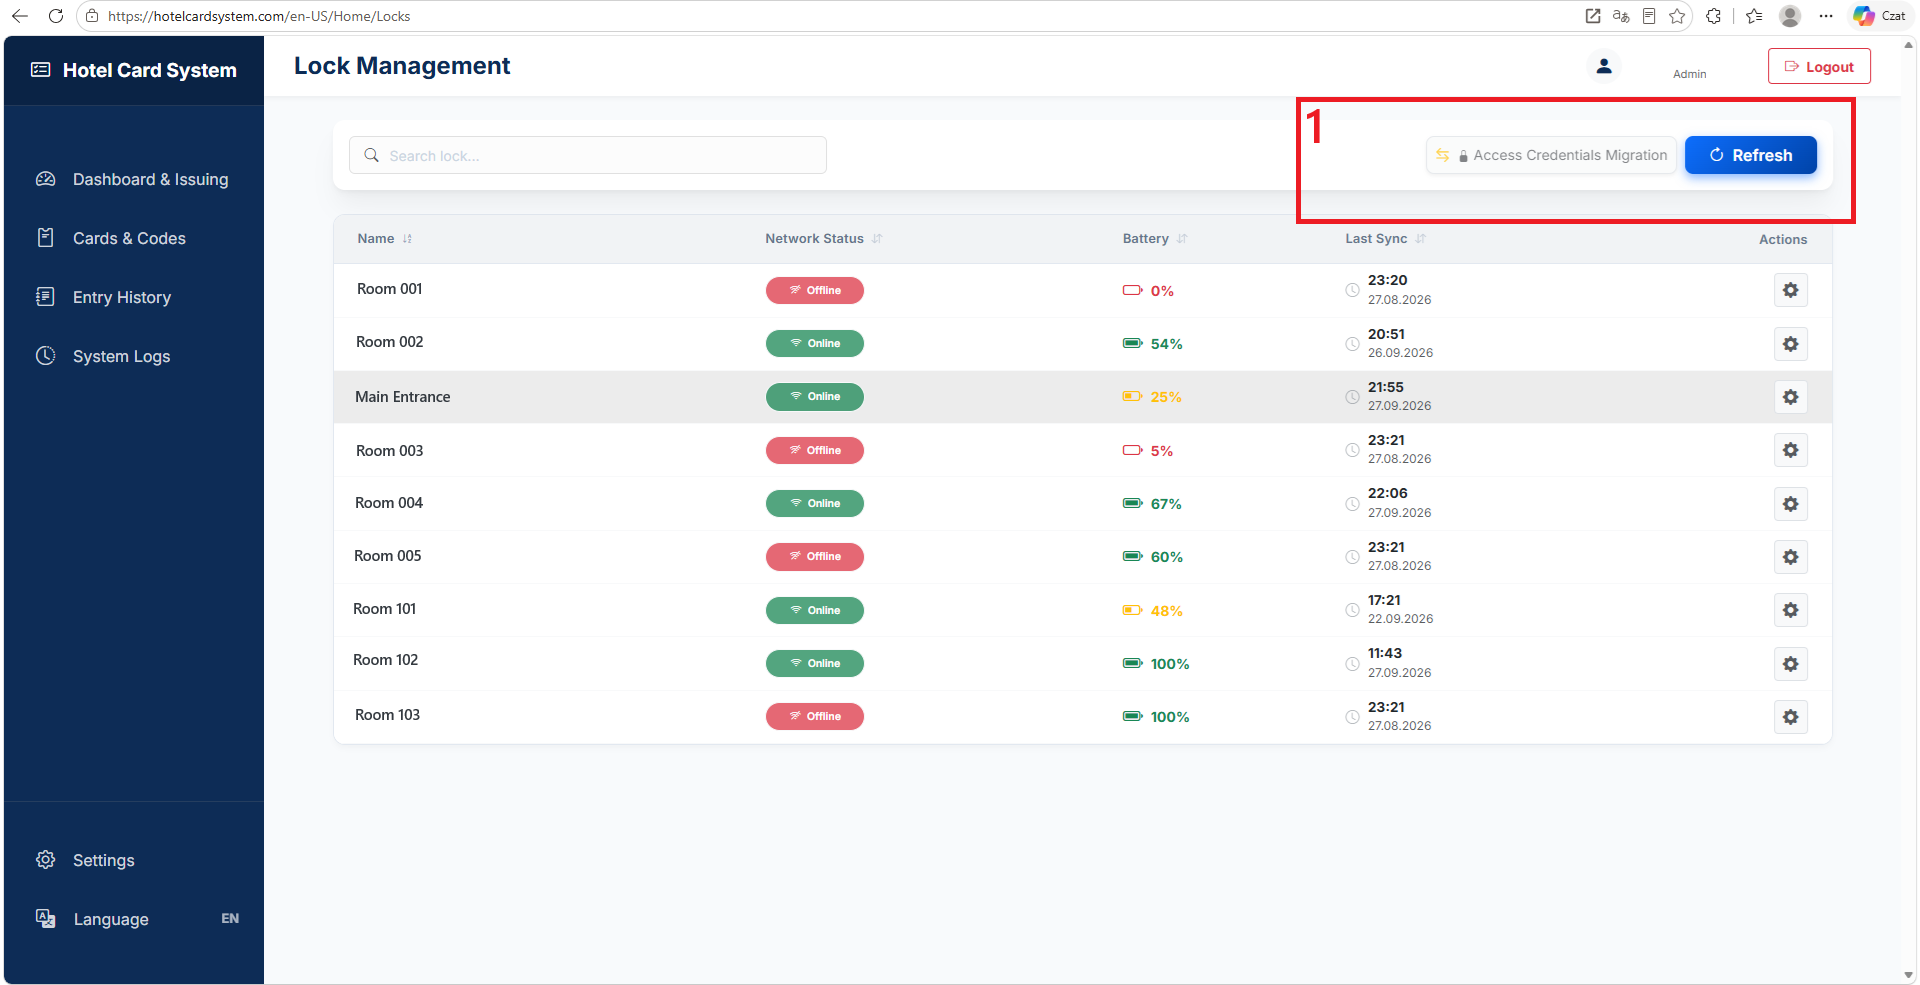Sort table by Battery column

1154,239
